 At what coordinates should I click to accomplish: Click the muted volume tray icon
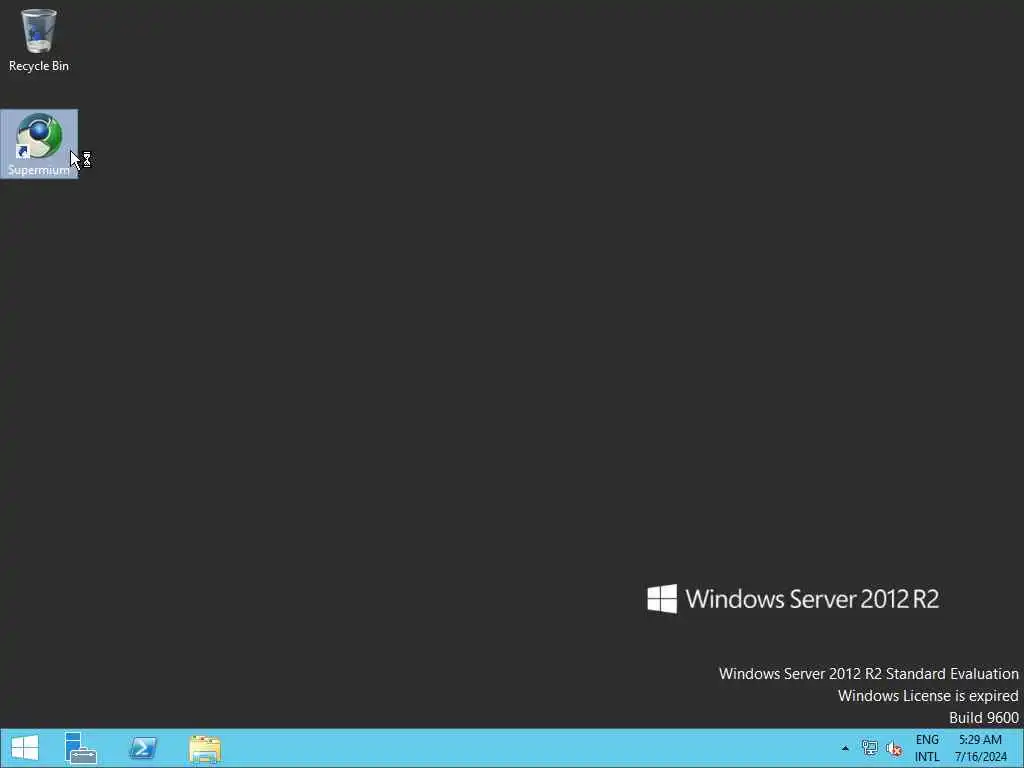pos(893,748)
